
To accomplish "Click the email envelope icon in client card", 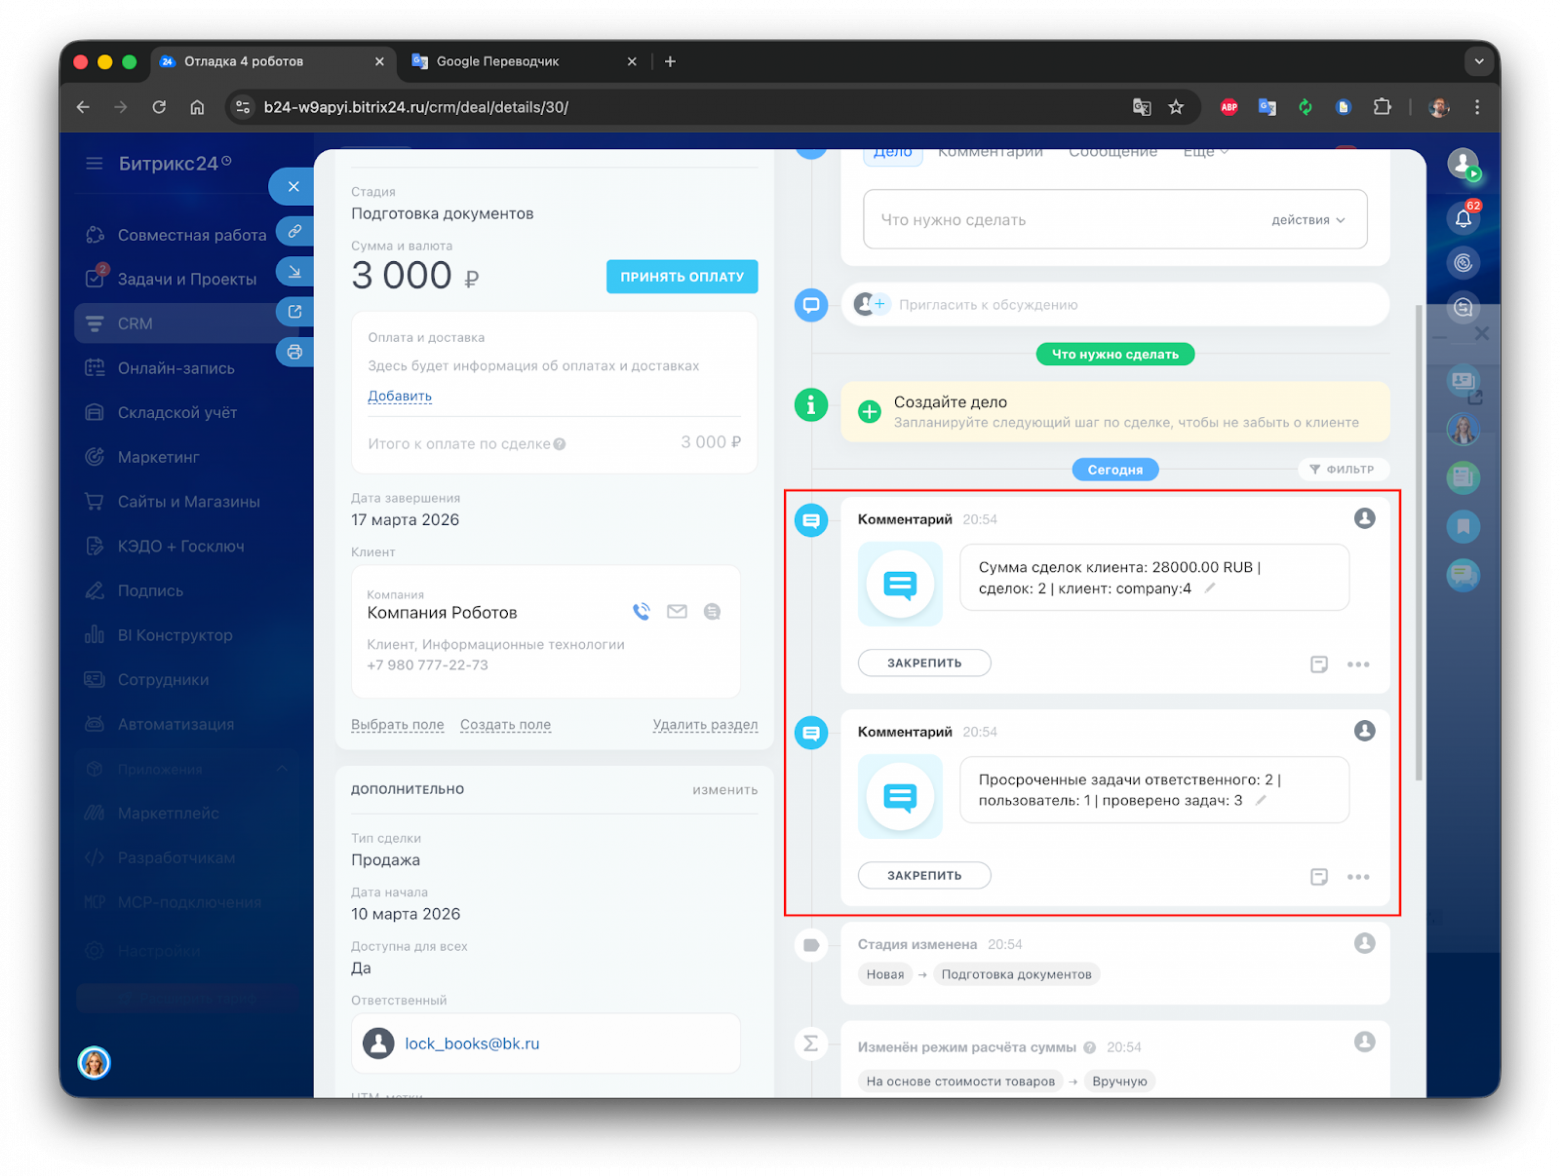I will tap(677, 612).
